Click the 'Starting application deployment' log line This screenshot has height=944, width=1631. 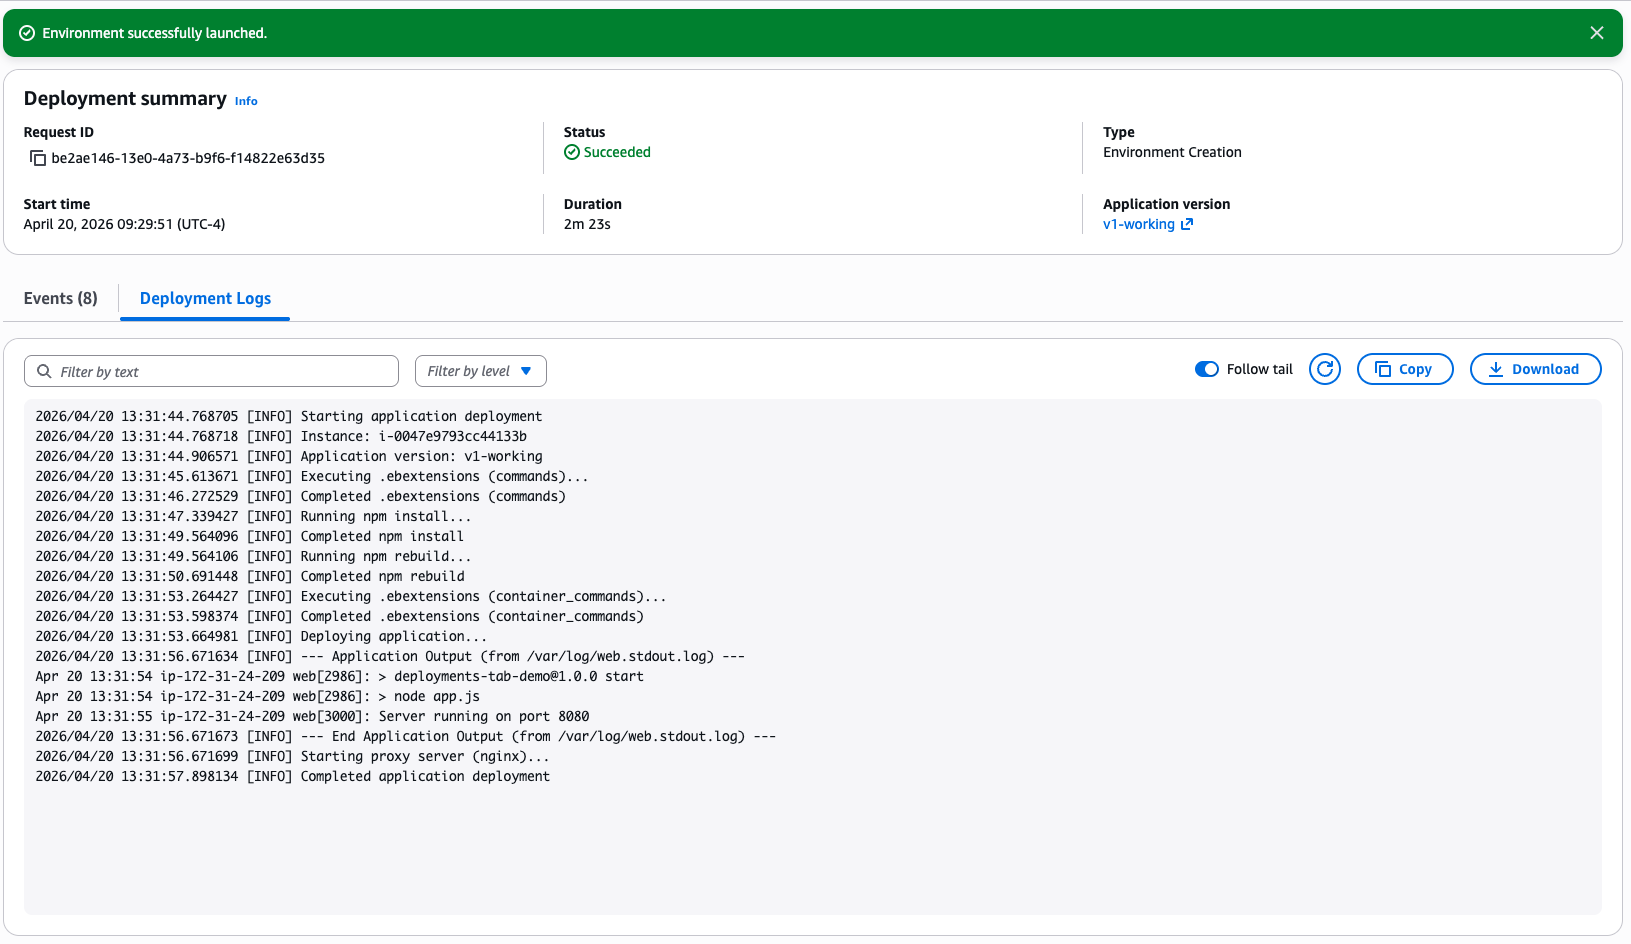(x=289, y=416)
